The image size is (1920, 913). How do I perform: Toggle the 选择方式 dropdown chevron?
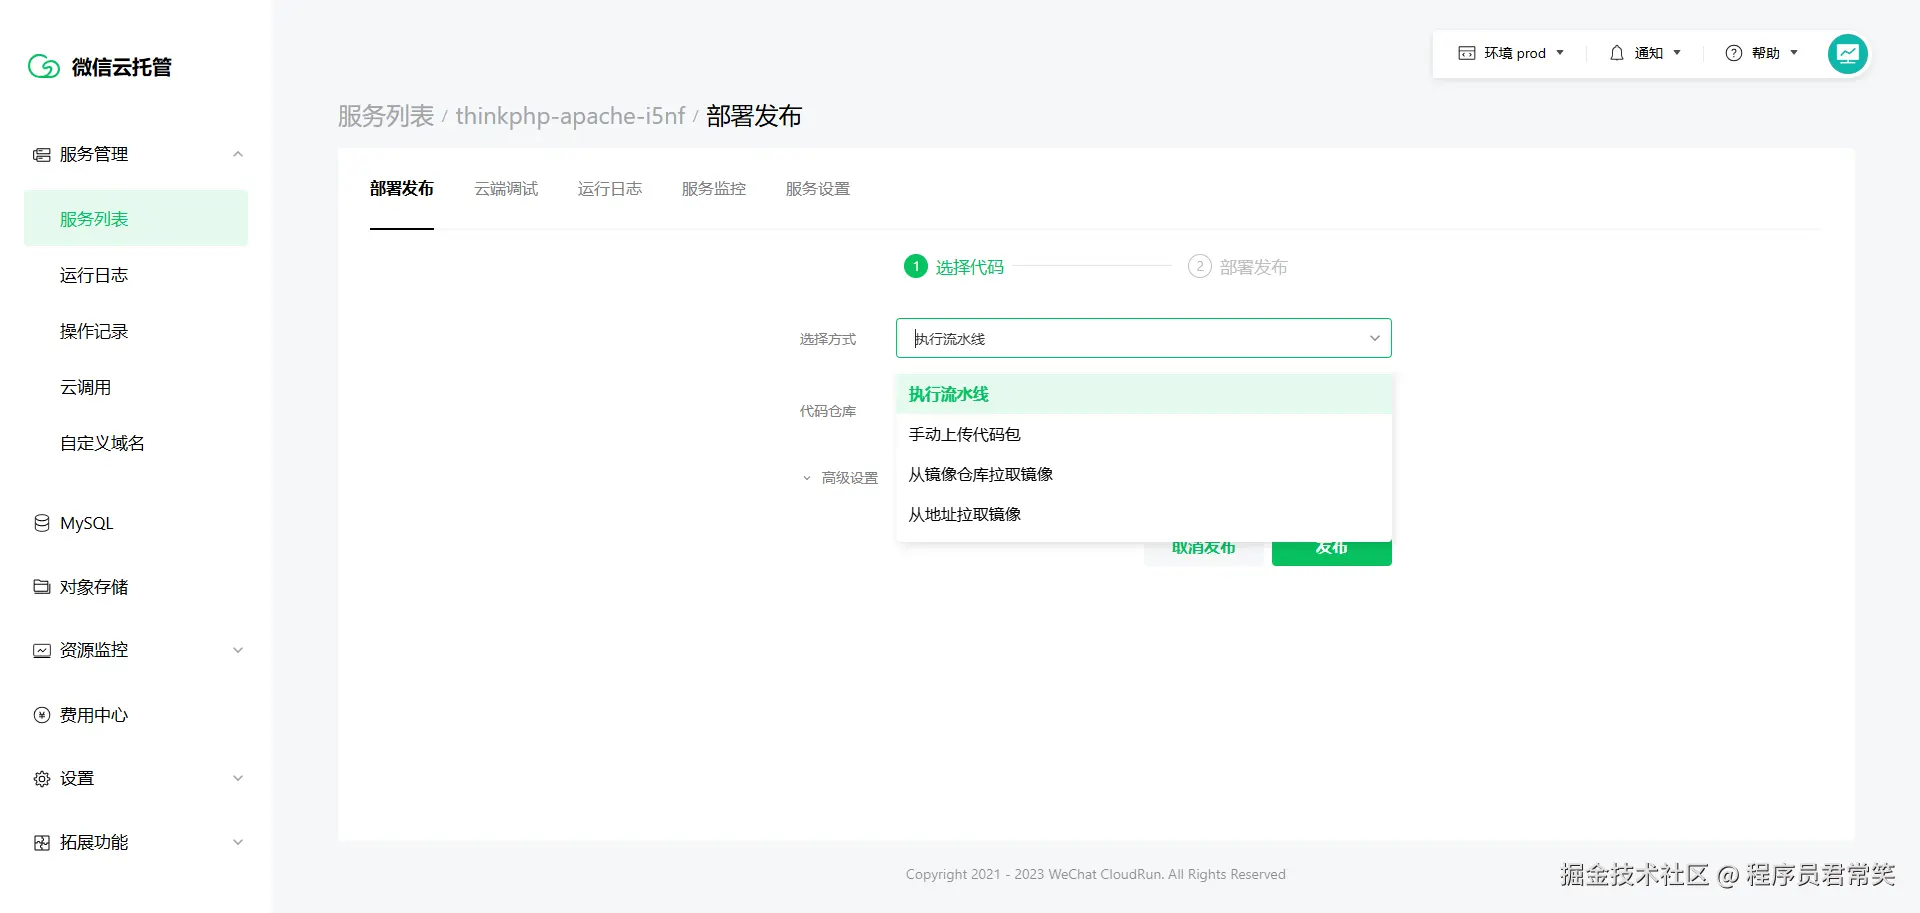pyautogui.click(x=1375, y=339)
